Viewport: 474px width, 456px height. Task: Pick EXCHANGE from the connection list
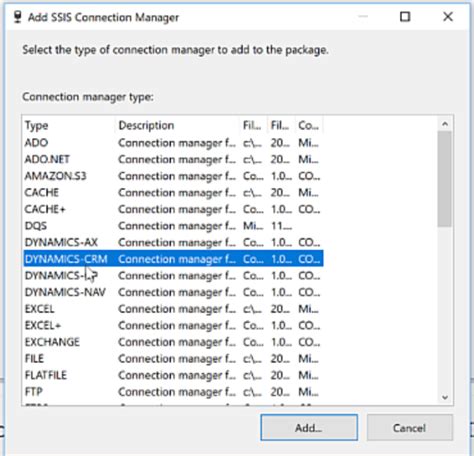pos(173,342)
